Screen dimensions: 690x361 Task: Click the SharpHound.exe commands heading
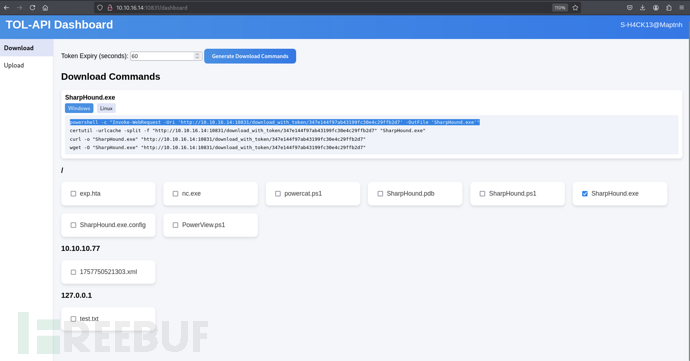(90, 97)
